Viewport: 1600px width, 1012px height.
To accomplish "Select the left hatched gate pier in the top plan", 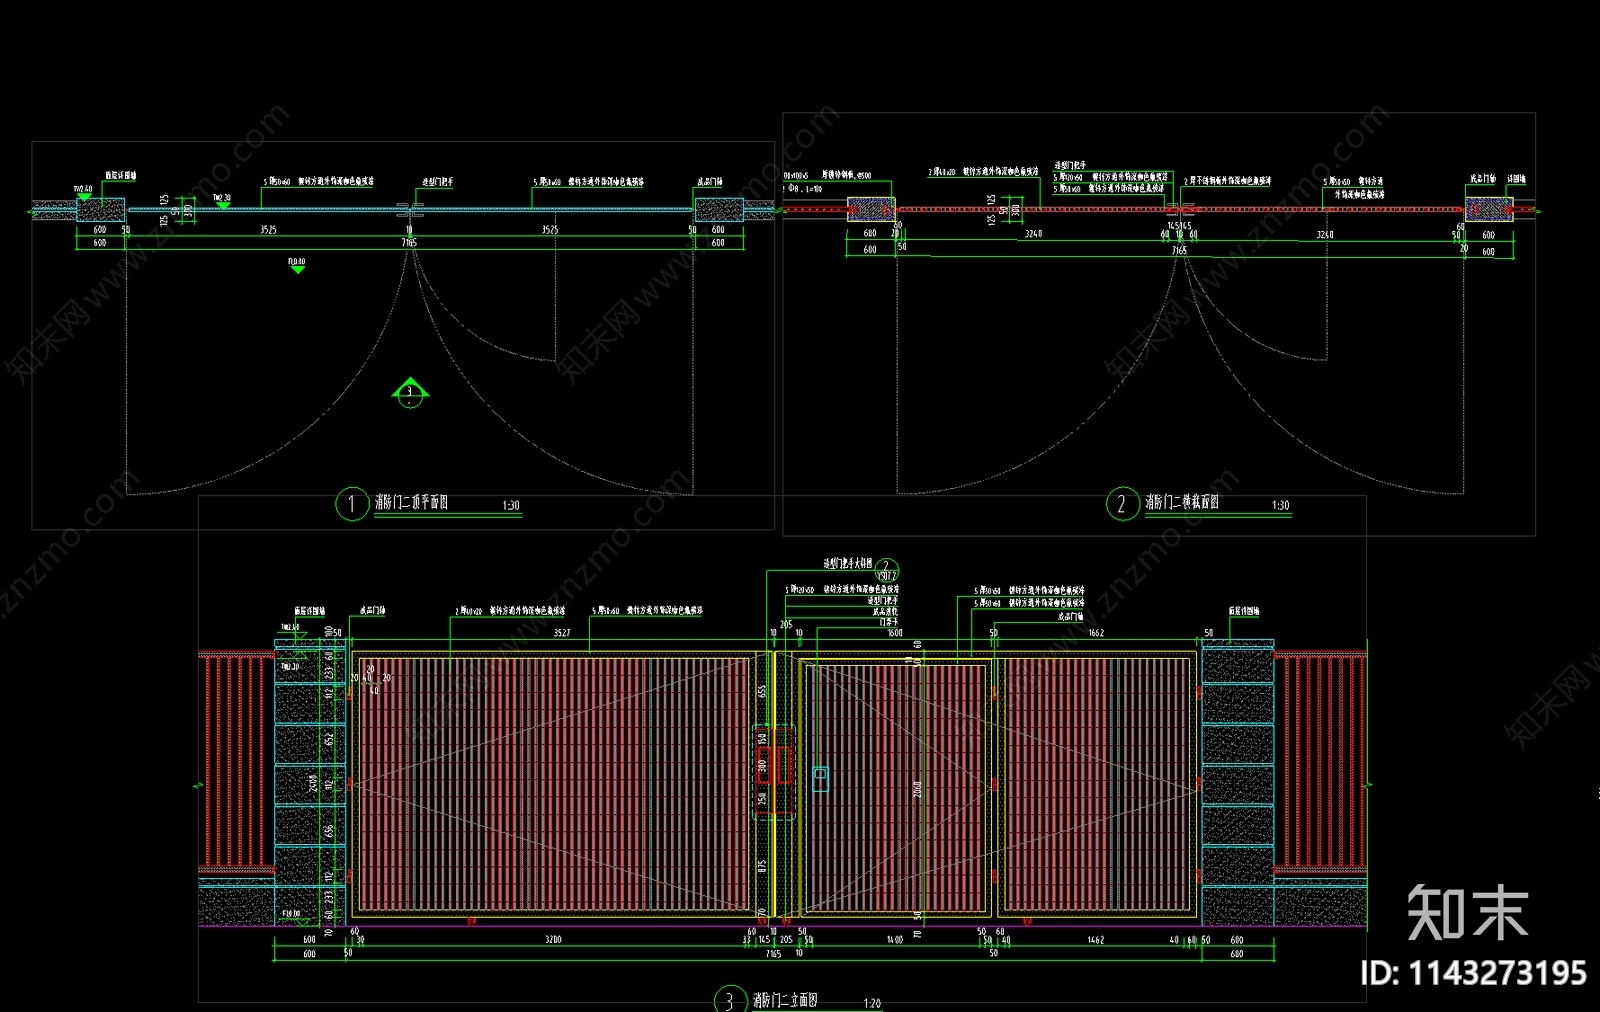I will click(101, 210).
